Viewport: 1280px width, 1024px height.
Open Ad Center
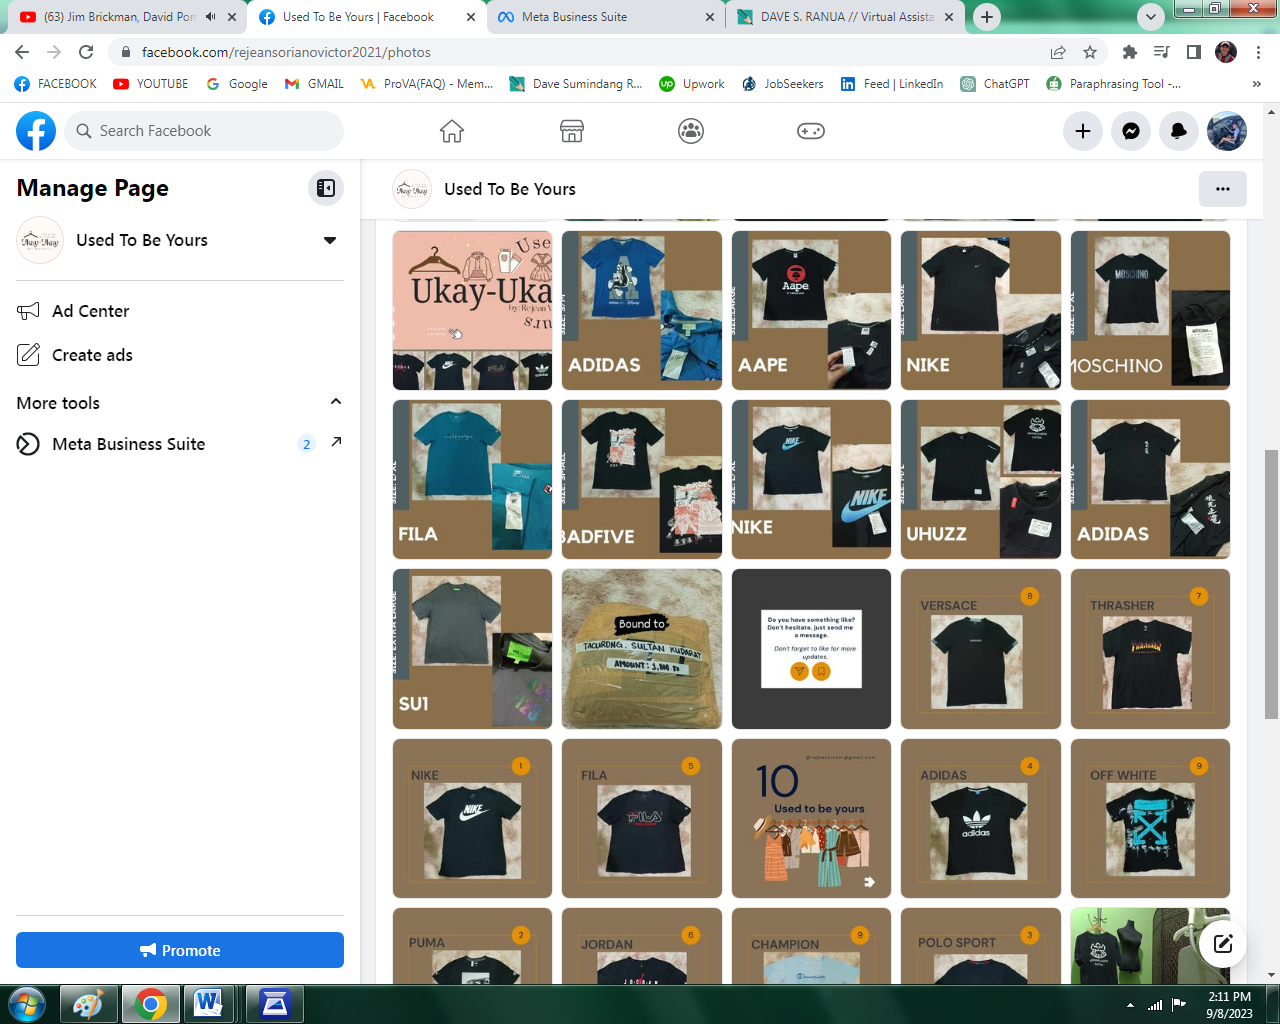180,311
